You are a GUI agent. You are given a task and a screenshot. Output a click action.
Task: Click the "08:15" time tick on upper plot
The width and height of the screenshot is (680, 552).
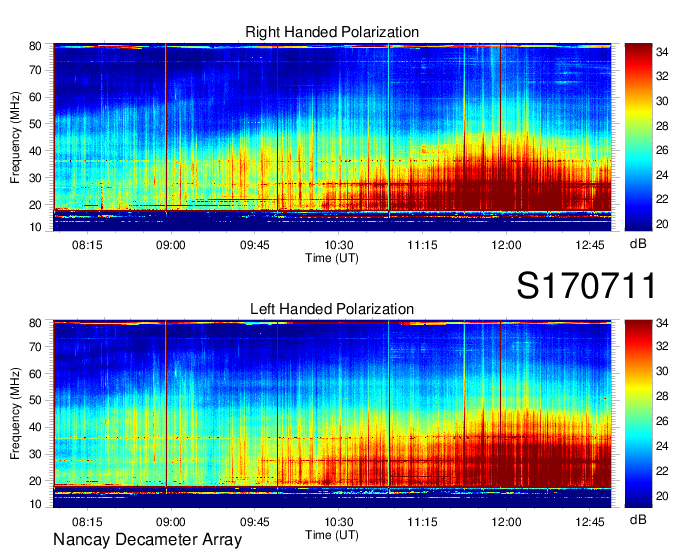(x=87, y=245)
